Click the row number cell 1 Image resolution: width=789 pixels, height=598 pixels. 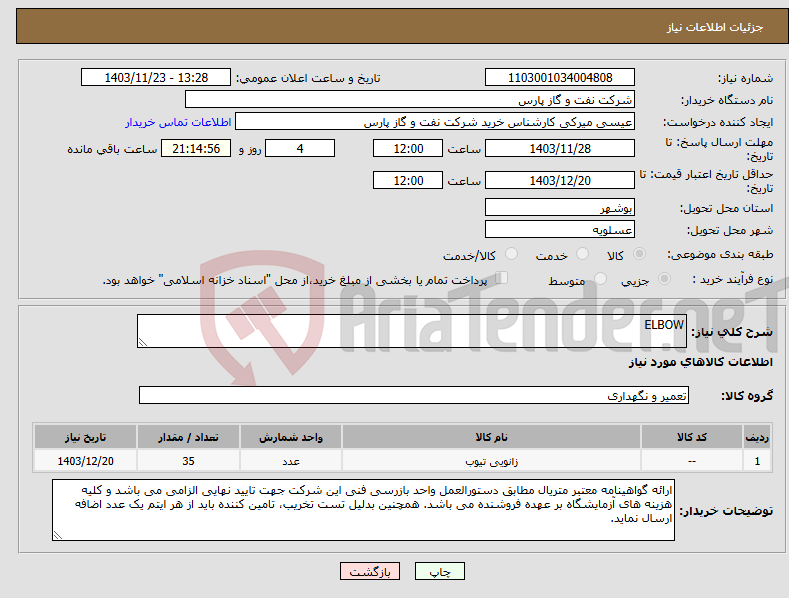tap(757, 461)
